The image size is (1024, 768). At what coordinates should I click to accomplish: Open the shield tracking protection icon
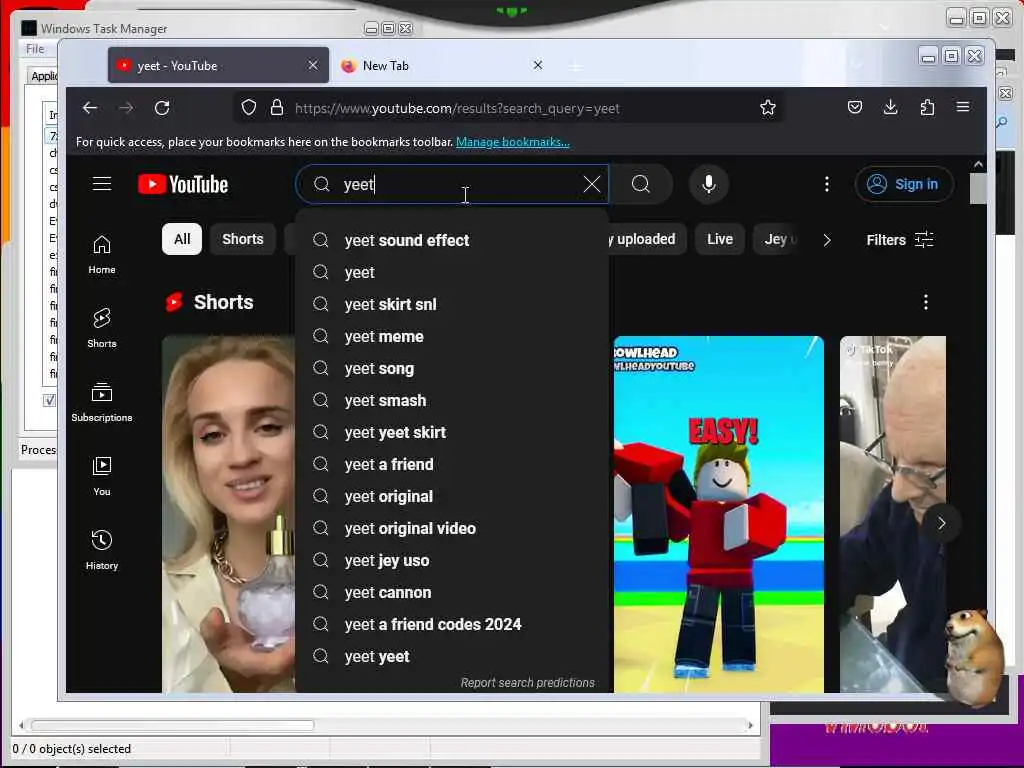coord(249,108)
